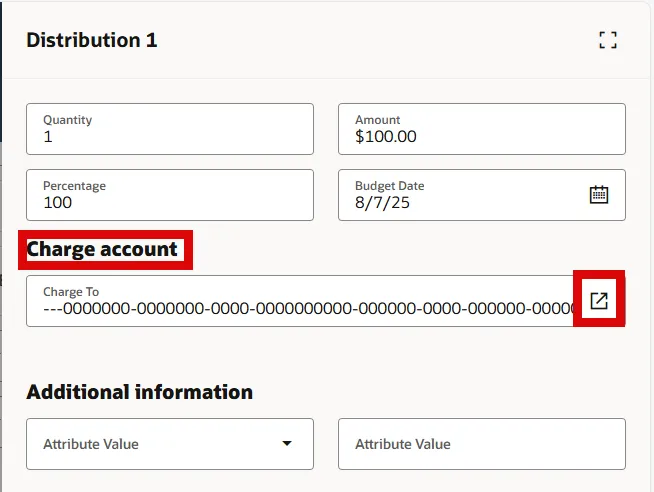Click the right Attribute Value text field
Viewport: 654px width, 492px height.
(482, 444)
